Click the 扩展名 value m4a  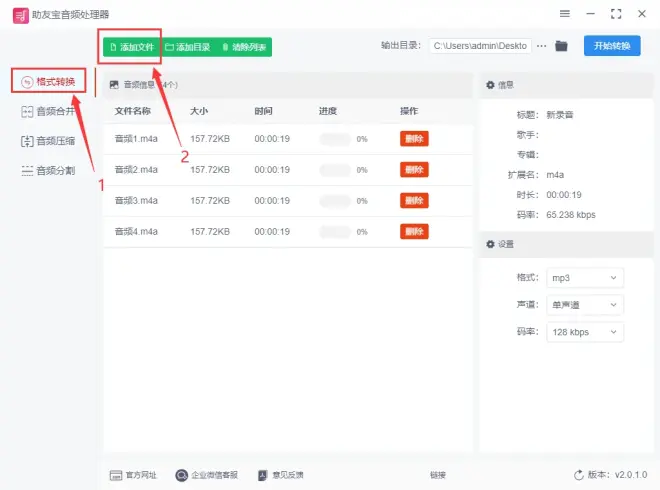click(555, 175)
